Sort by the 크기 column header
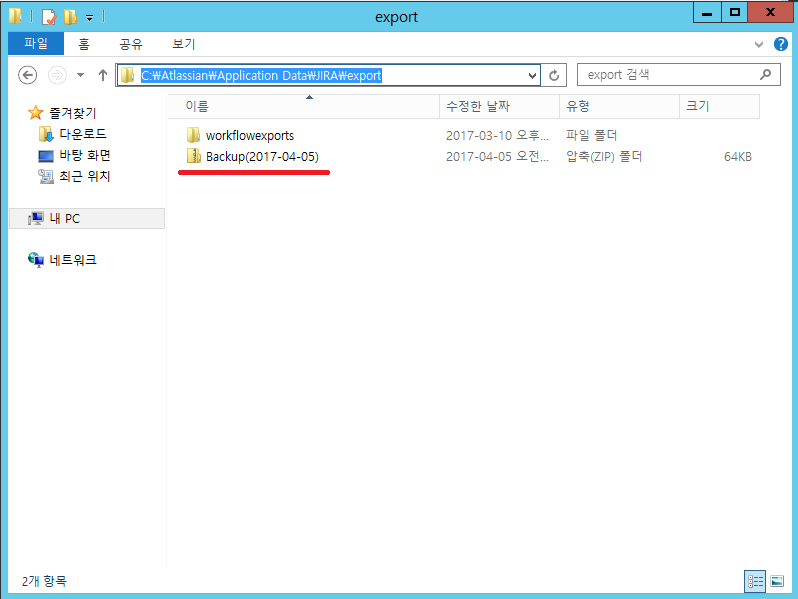This screenshot has width=798, height=599. (720, 106)
